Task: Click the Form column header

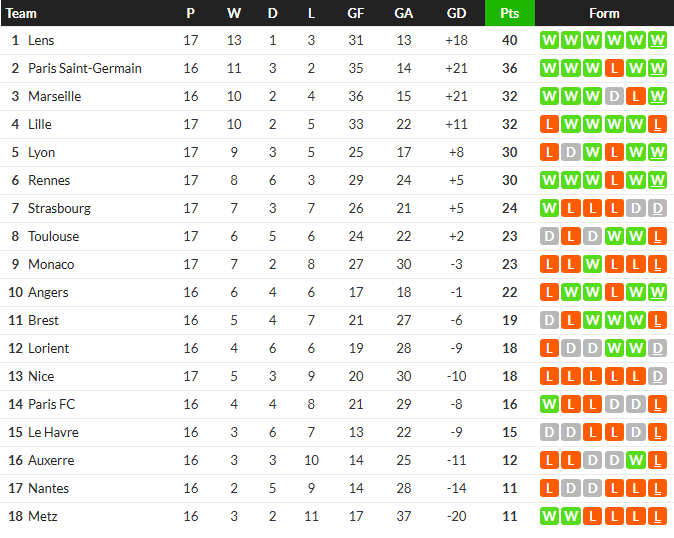Action: (x=604, y=13)
